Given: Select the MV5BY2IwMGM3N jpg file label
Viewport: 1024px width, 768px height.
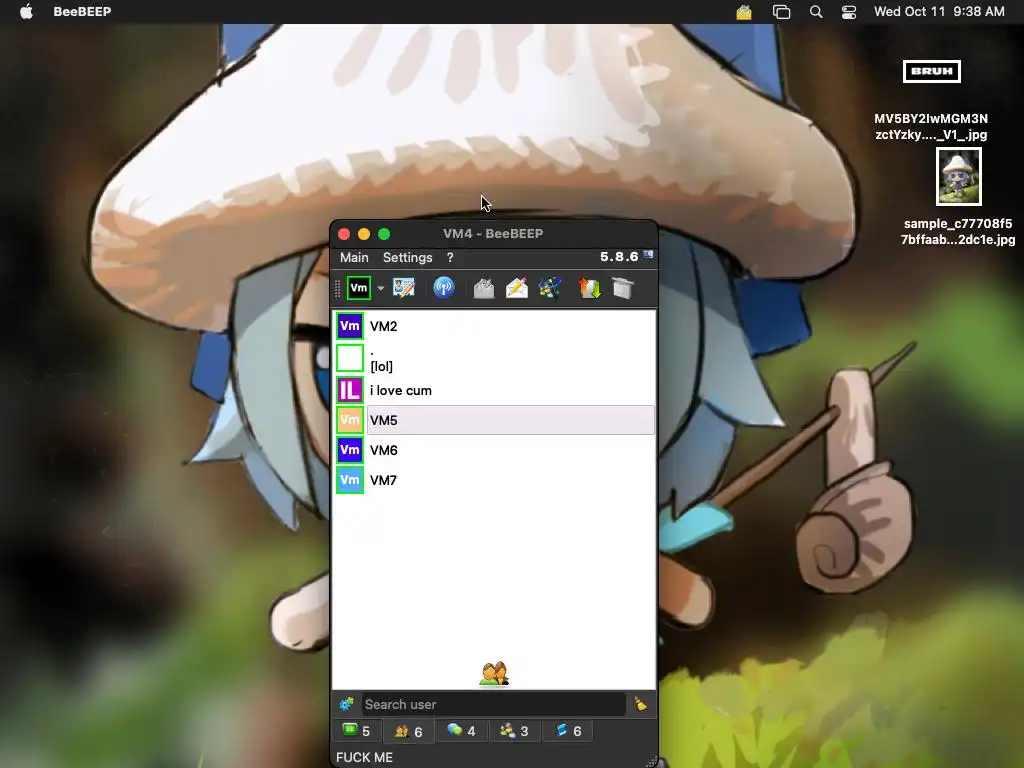Looking at the screenshot, I should (931, 127).
